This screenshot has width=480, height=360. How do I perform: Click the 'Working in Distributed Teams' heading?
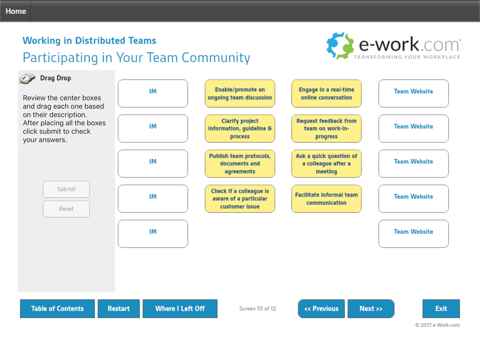89,41
